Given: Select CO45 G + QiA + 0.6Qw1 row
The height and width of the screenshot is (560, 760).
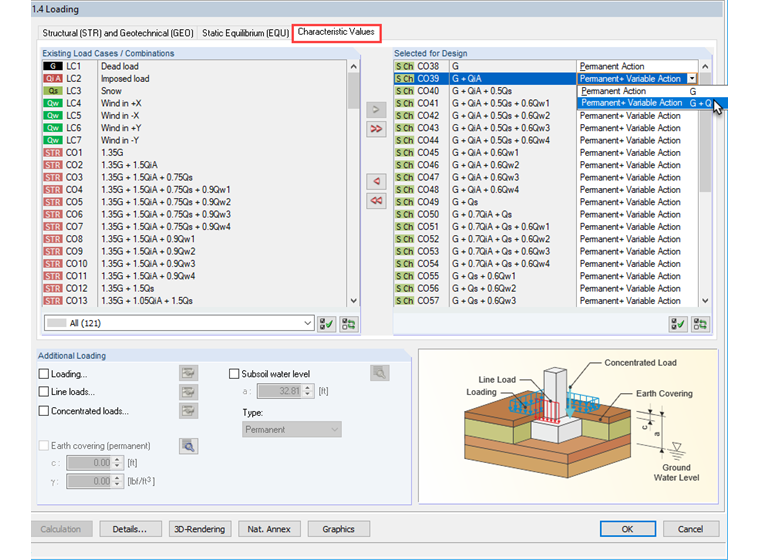Looking at the screenshot, I should [x=546, y=153].
